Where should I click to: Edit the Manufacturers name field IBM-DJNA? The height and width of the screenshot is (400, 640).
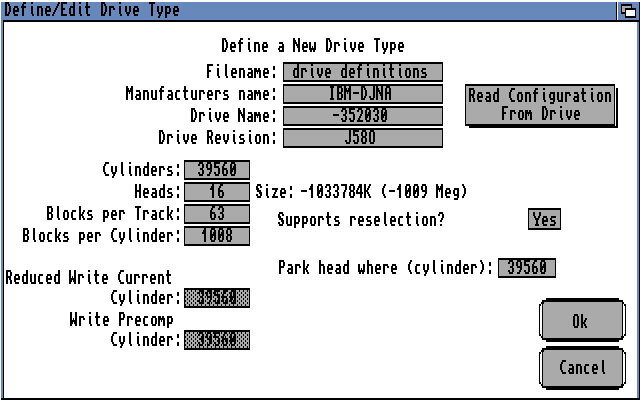click(362, 94)
